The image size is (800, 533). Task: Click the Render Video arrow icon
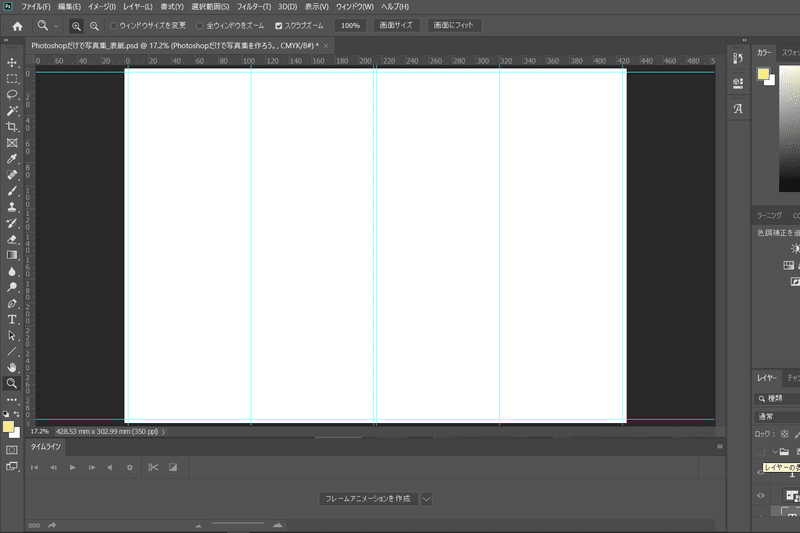(x=52, y=525)
